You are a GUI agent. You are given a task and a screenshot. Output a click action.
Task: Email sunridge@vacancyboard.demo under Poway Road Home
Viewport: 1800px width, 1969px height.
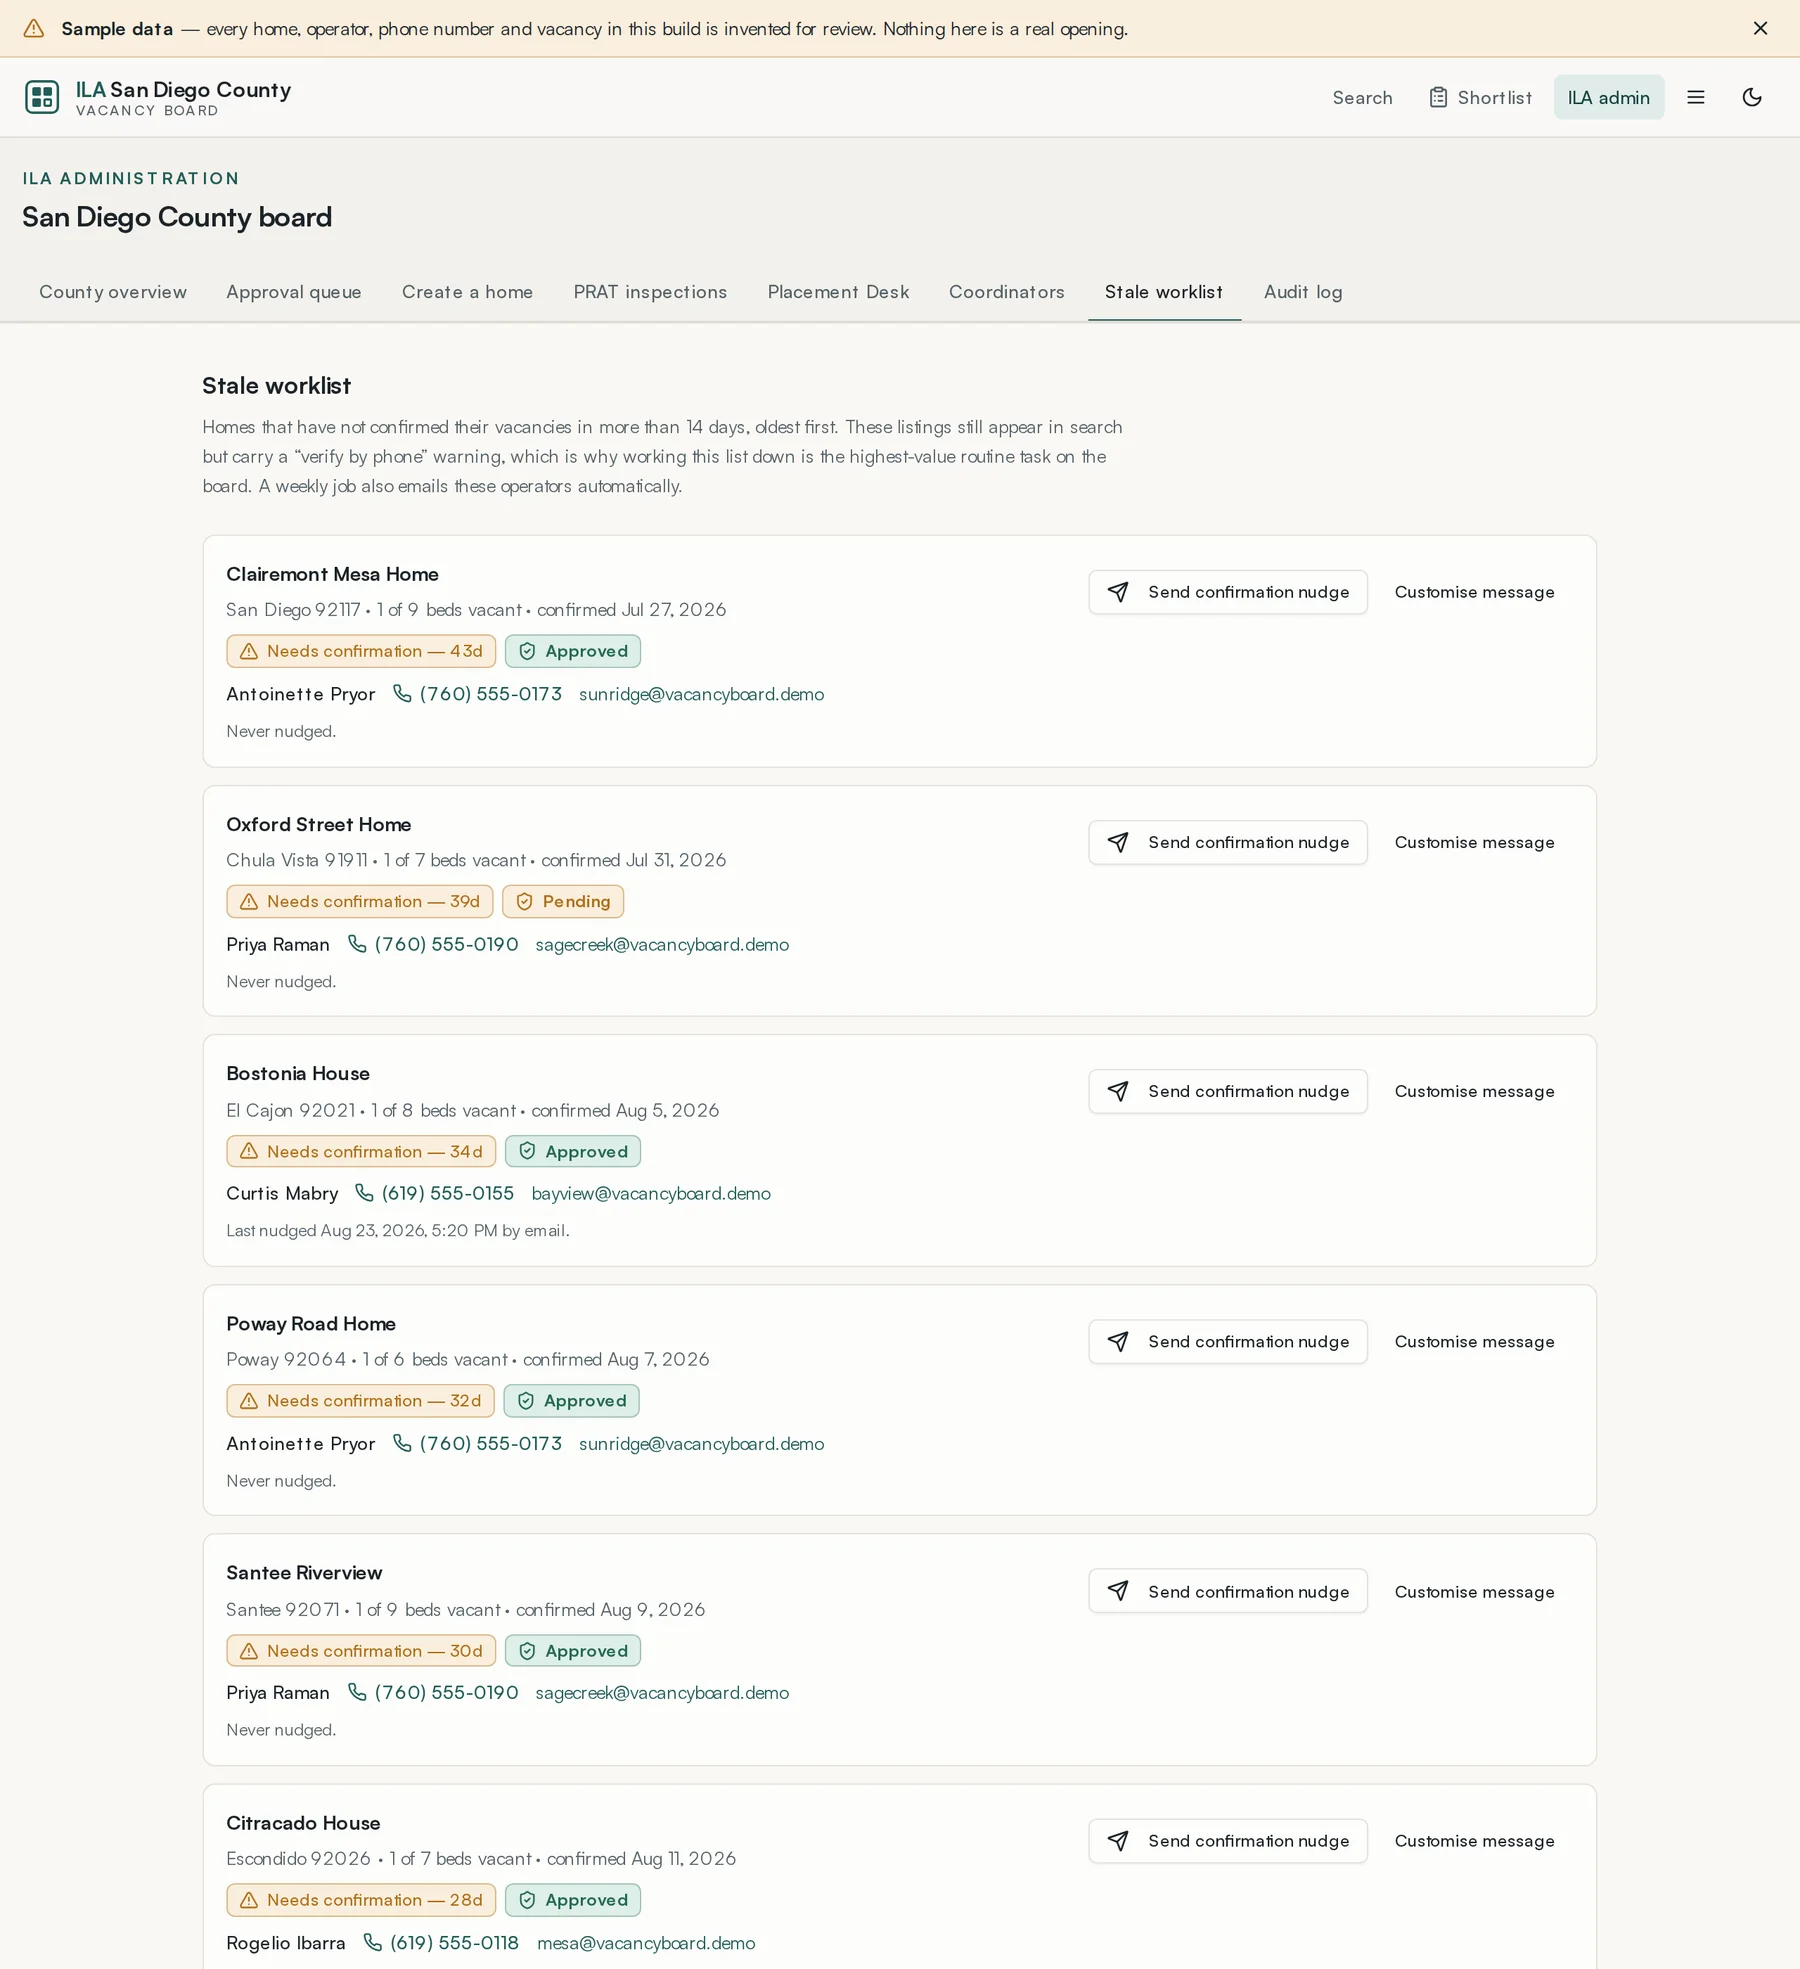(x=701, y=1443)
